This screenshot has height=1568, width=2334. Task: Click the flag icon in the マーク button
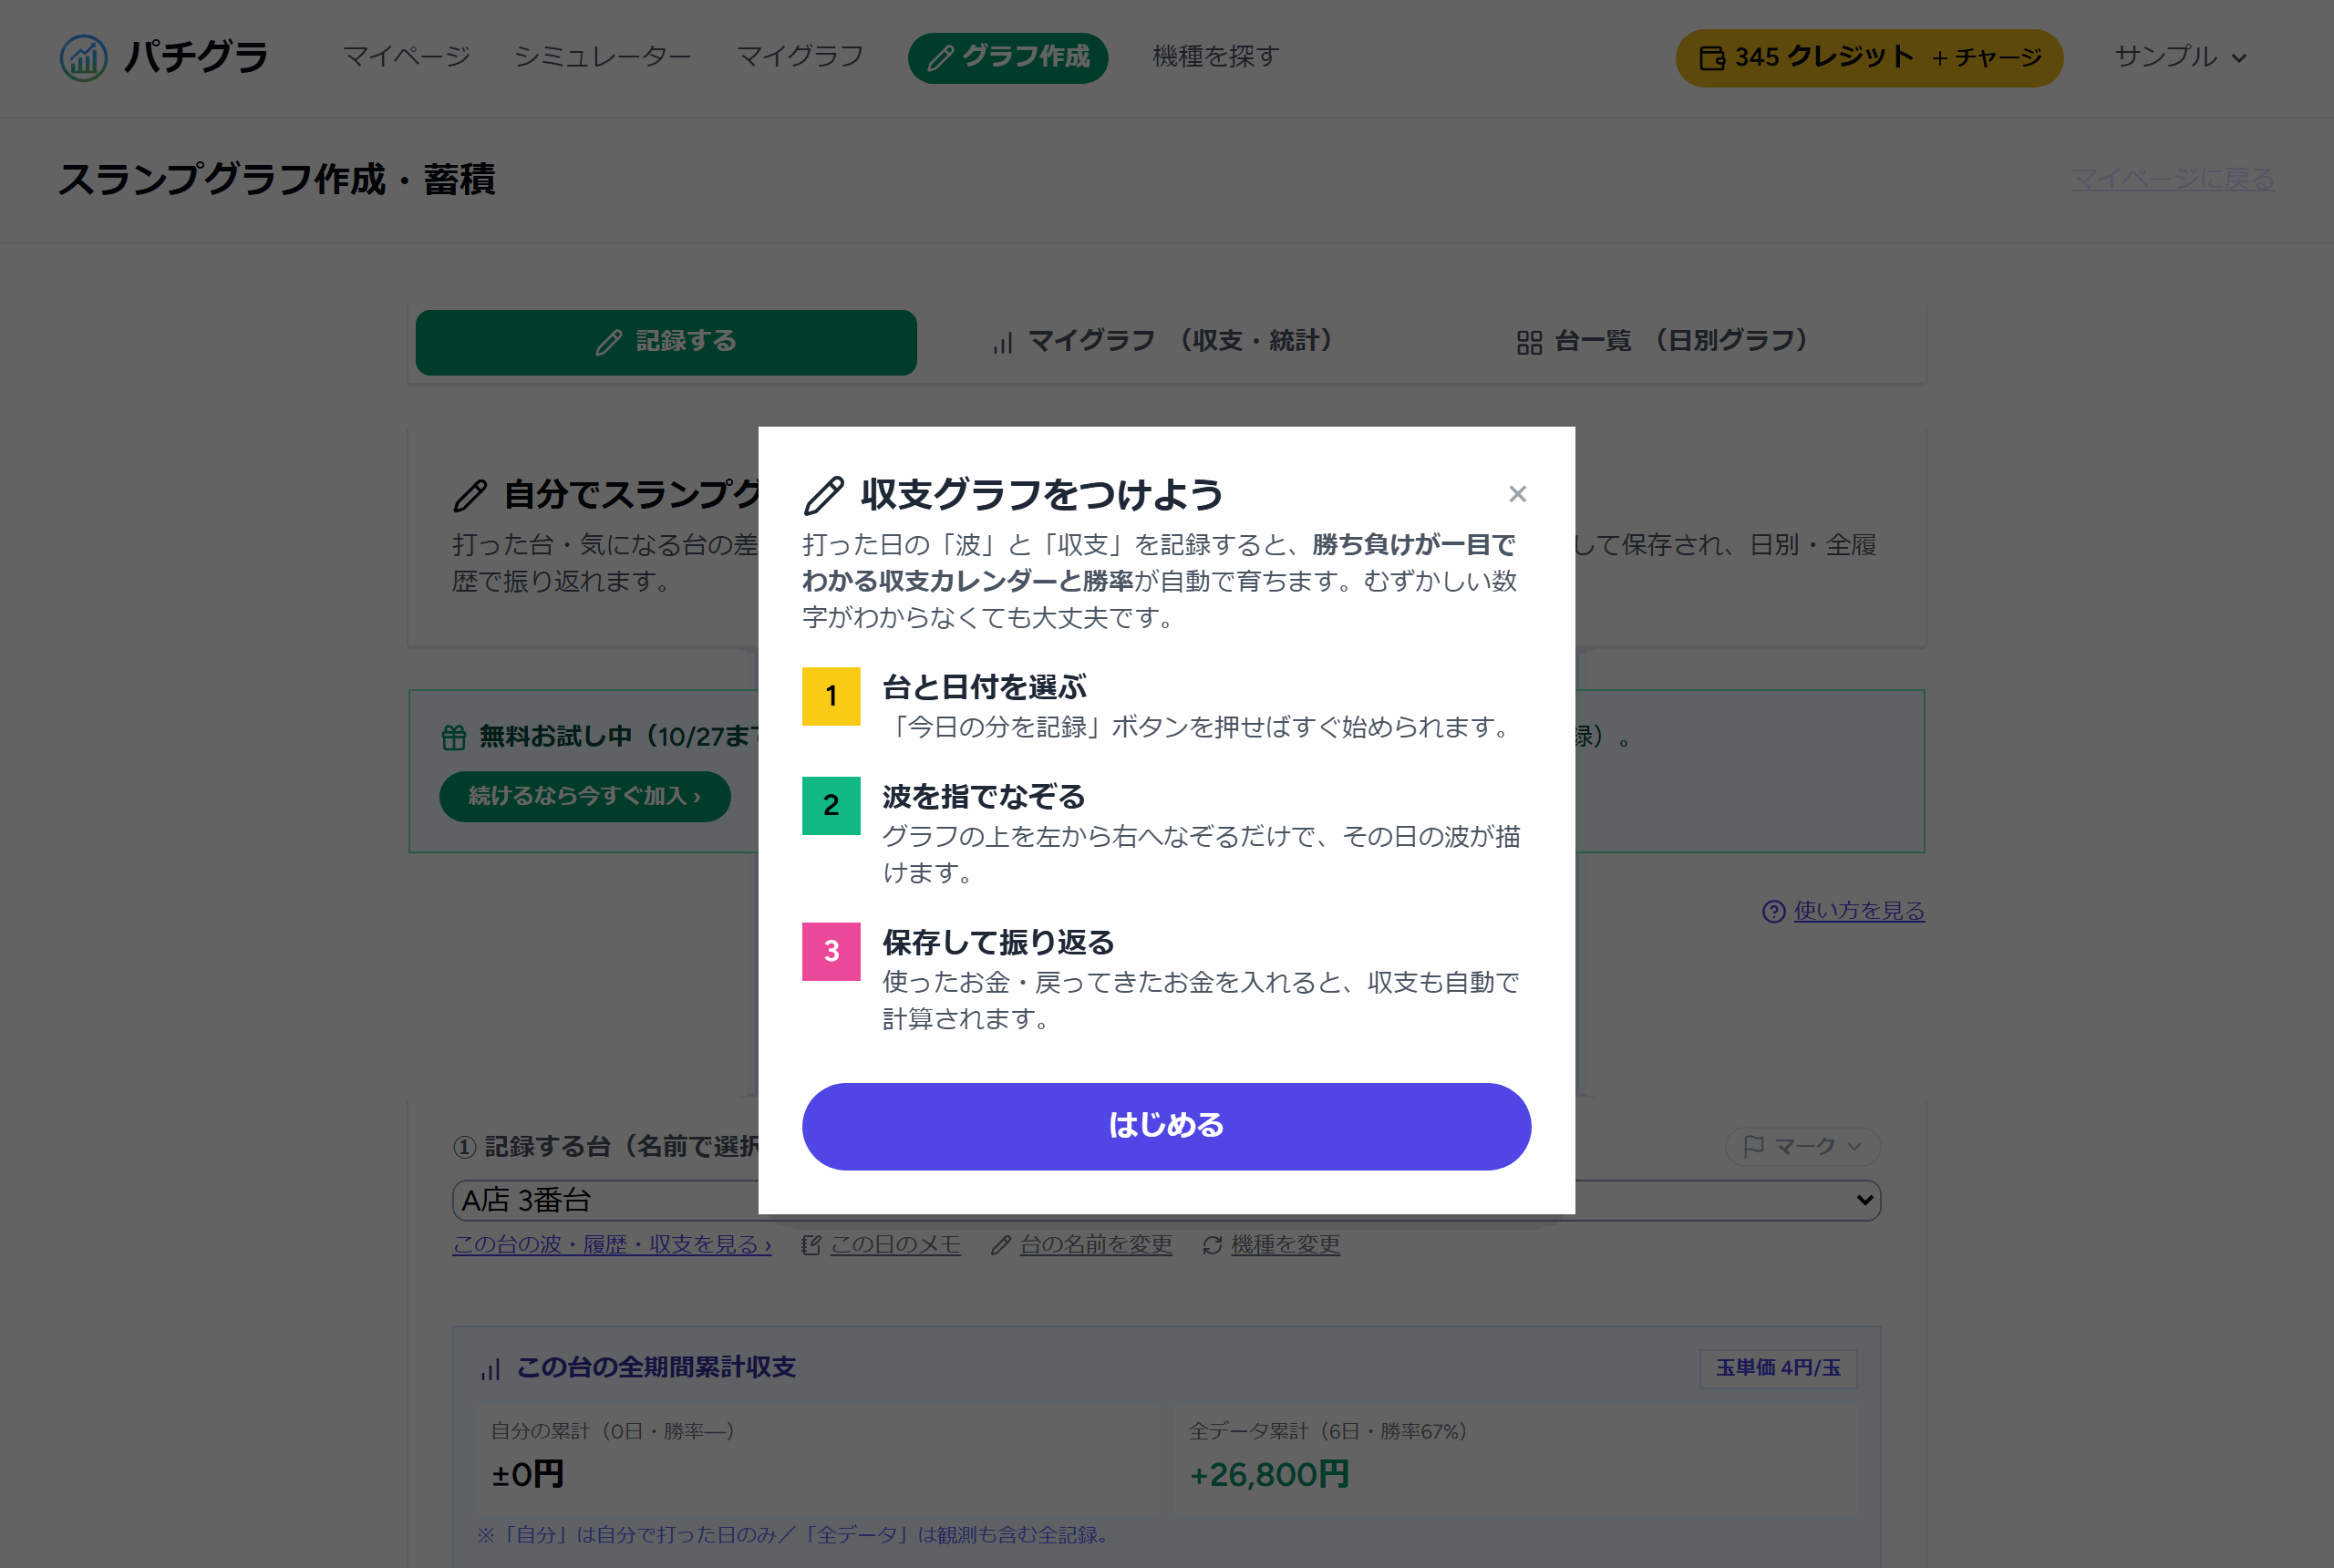(1753, 1147)
